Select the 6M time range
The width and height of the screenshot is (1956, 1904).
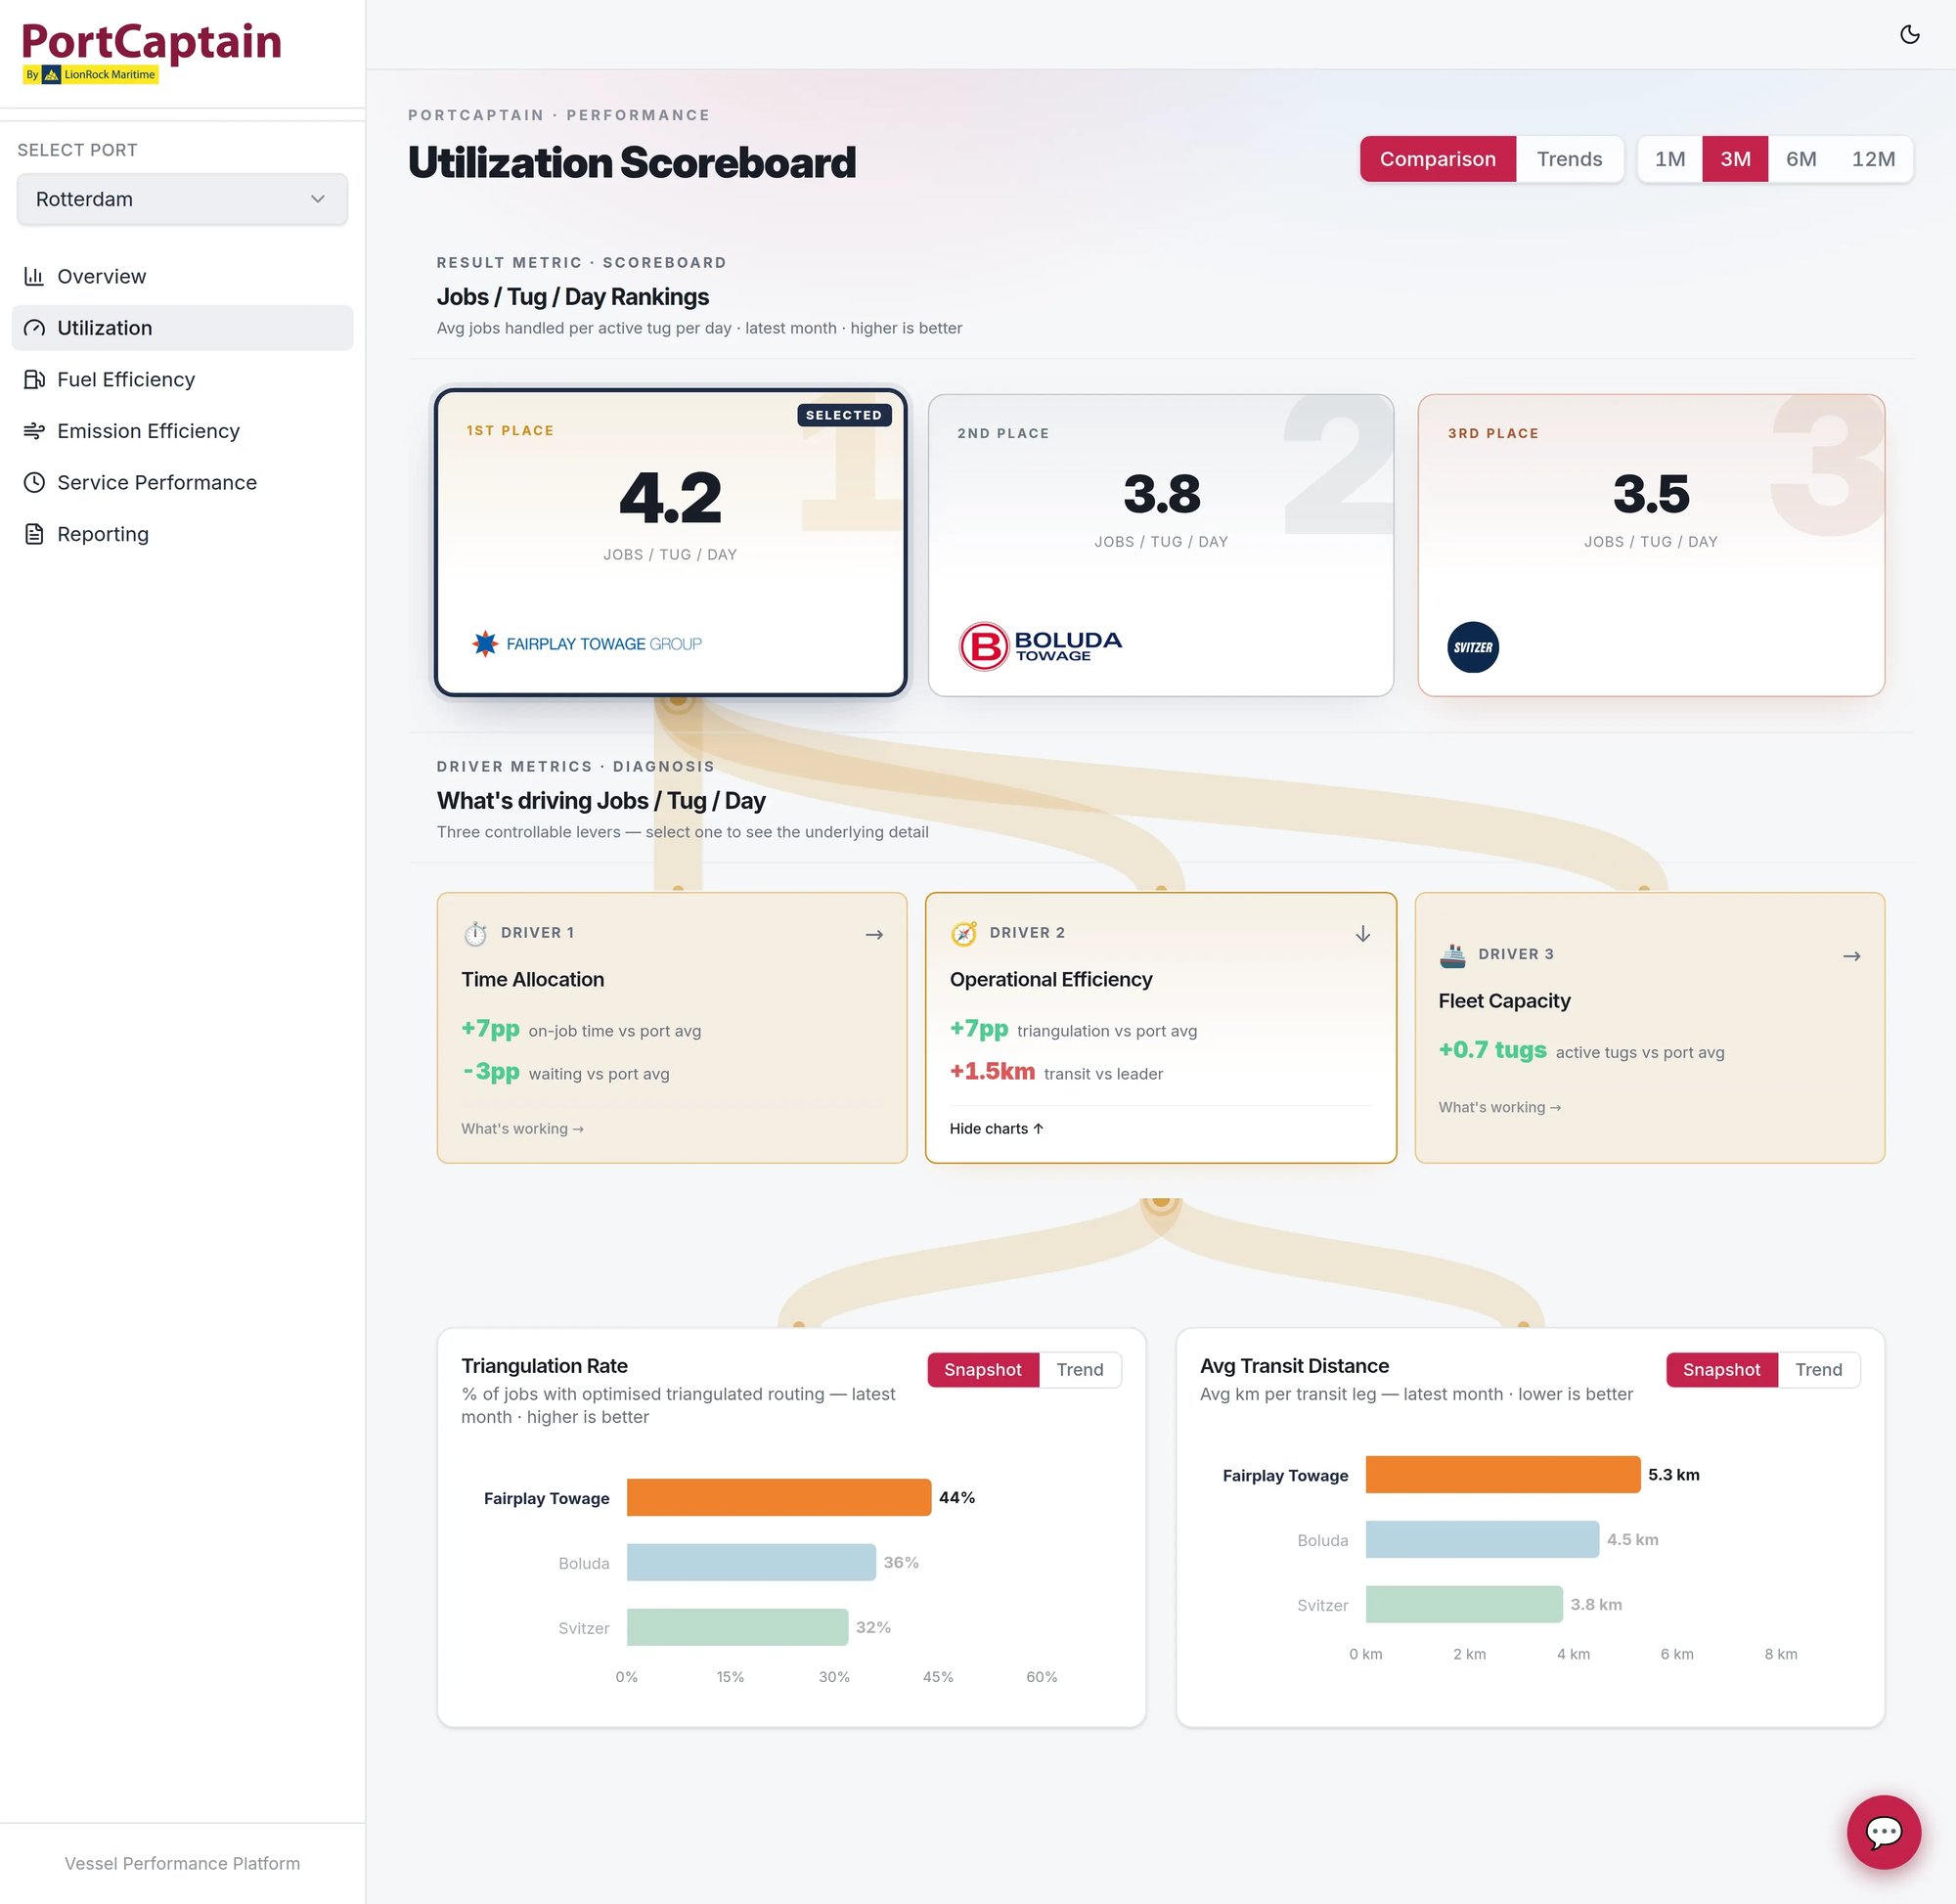coord(1800,159)
